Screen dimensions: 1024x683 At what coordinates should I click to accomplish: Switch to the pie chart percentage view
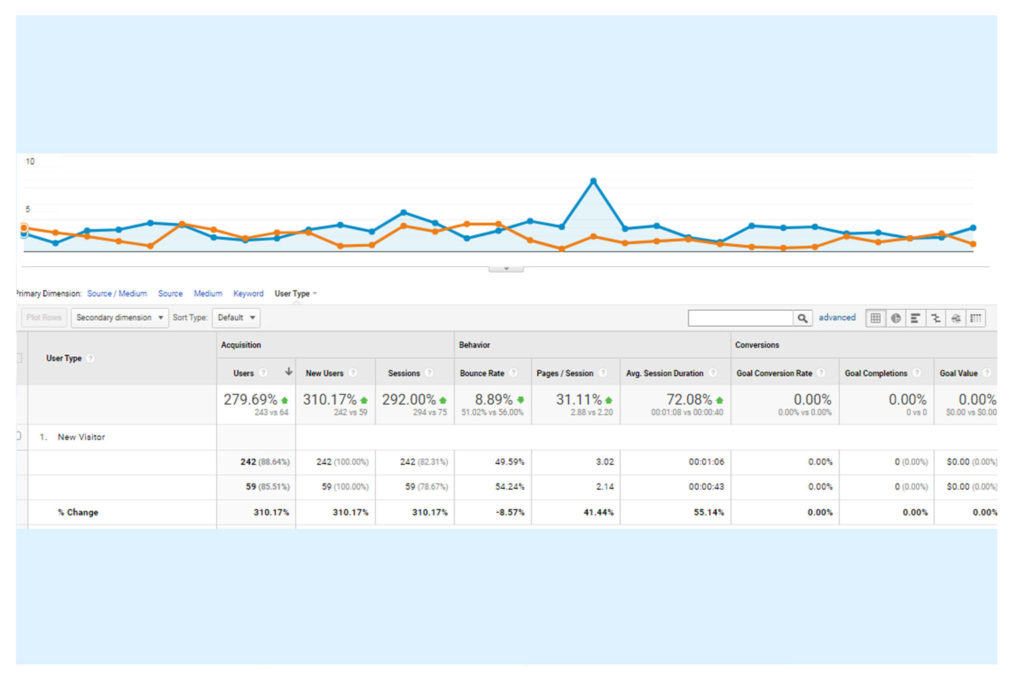[x=896, y=318]
